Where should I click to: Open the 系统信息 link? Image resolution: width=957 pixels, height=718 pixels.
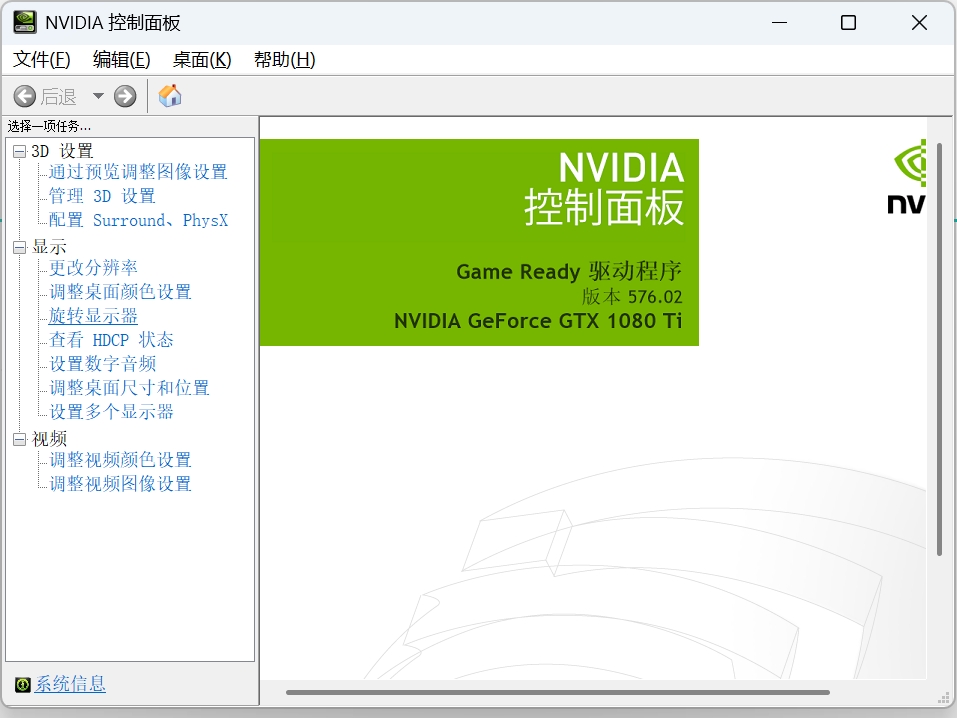pyautogui.click(x=70, y=684)
